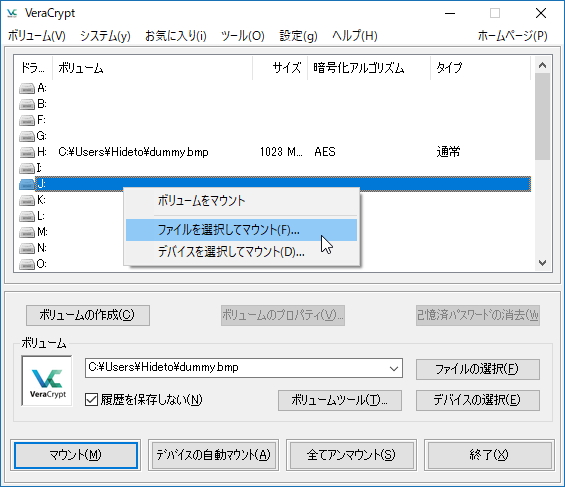This screenshot has width=565, height=487.
Task: Click the drive icon for N:
Action: (27, 249)
